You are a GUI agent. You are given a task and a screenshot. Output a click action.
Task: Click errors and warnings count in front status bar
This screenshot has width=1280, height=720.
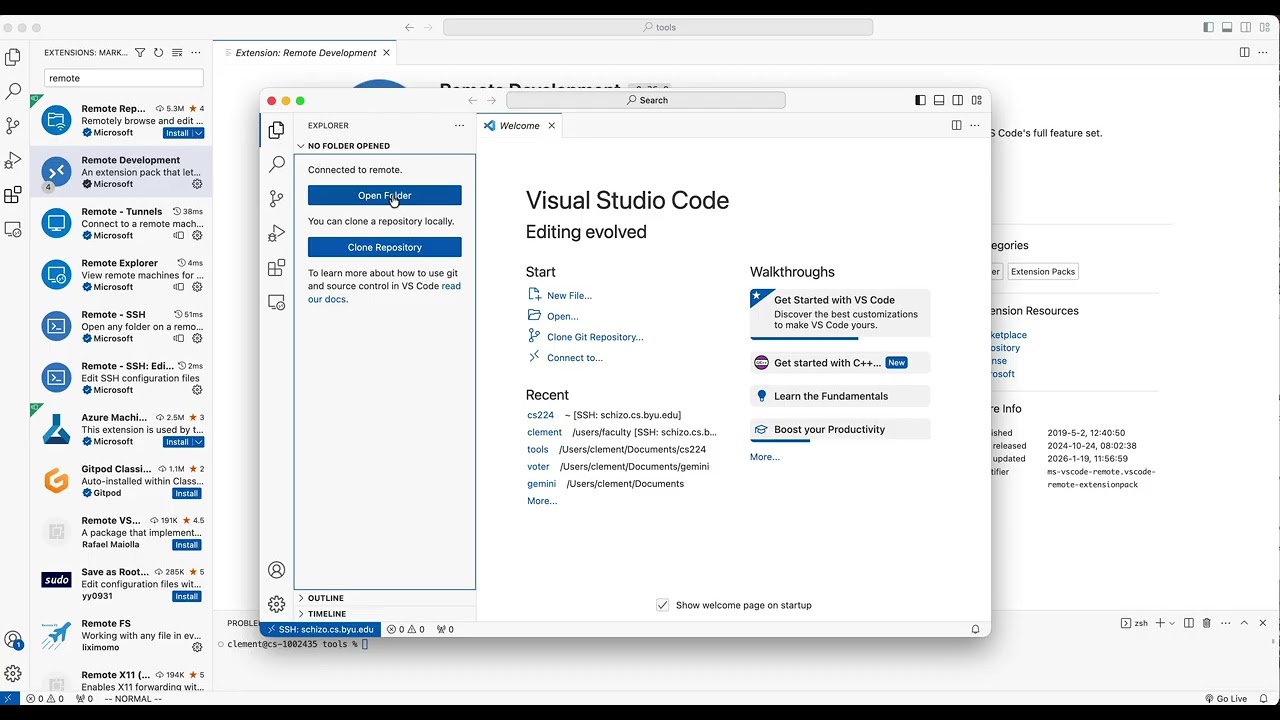click(406, 629)
